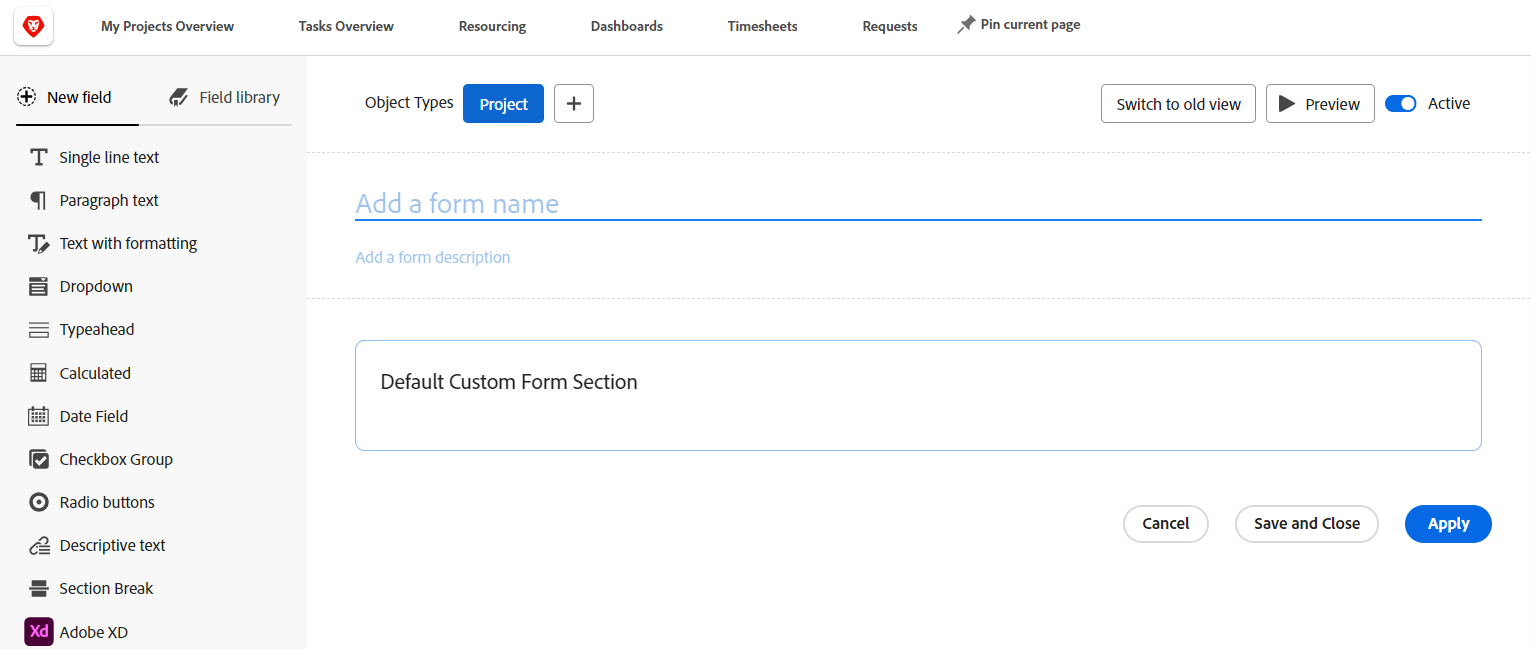Add a Dropdown field to form
Screen dimensions: 1531x649
(x=95, y=286)
